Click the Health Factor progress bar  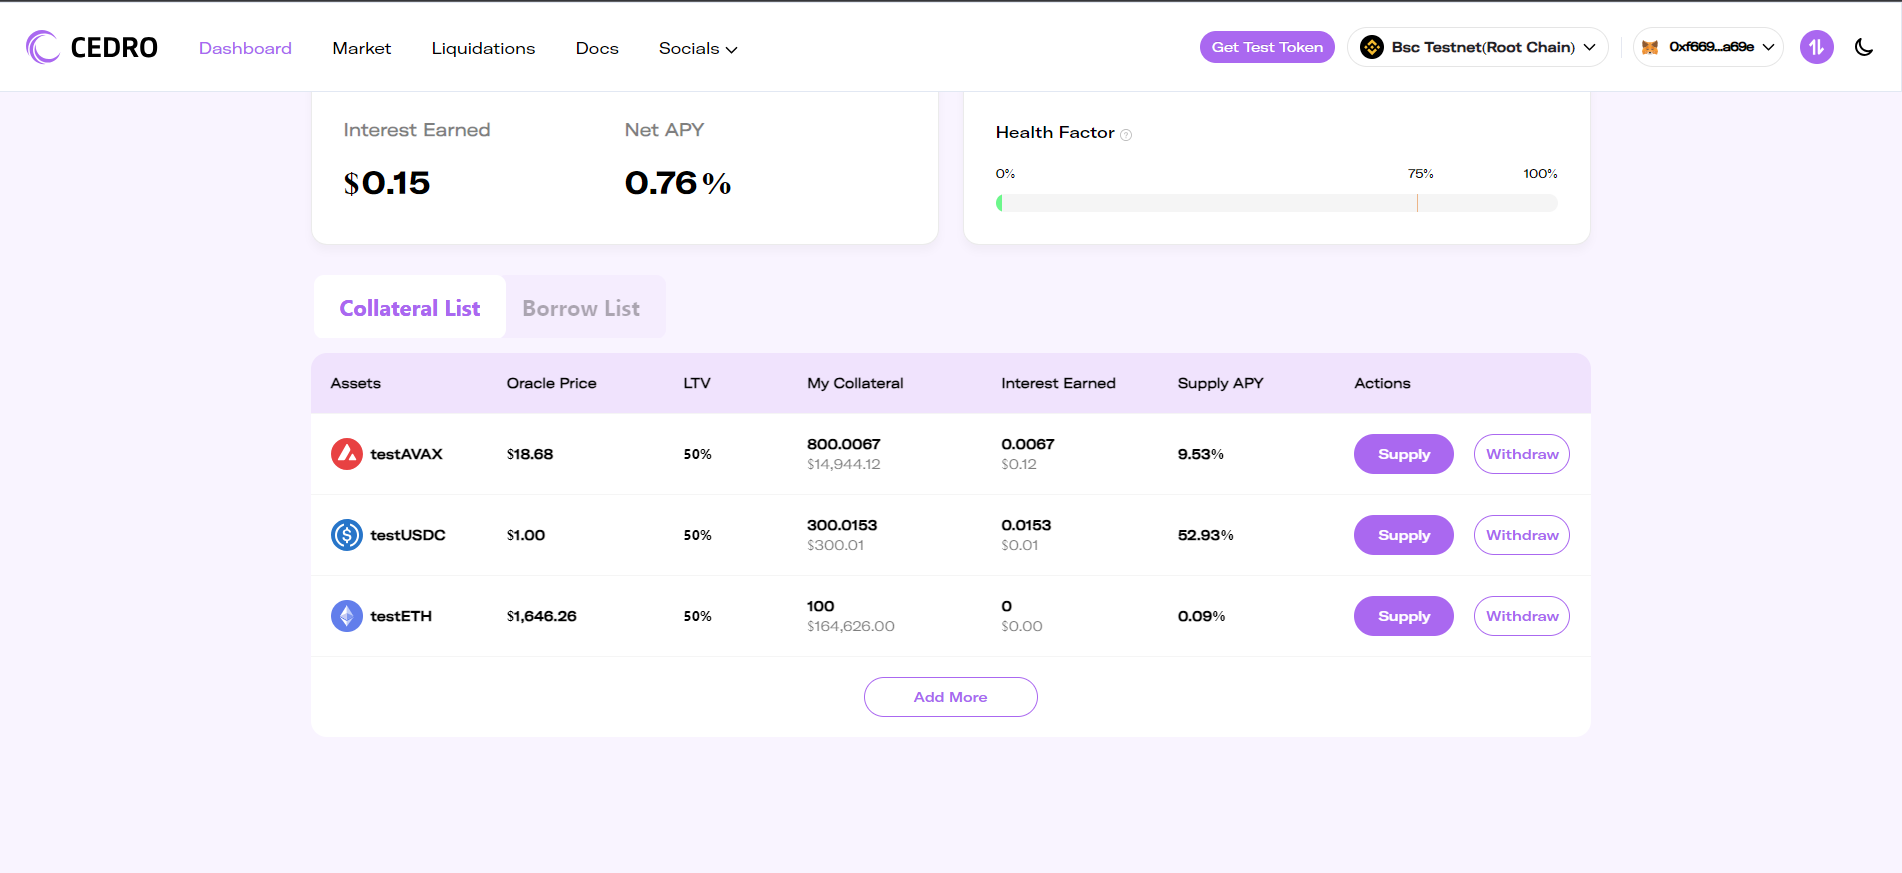[1277, 203]
